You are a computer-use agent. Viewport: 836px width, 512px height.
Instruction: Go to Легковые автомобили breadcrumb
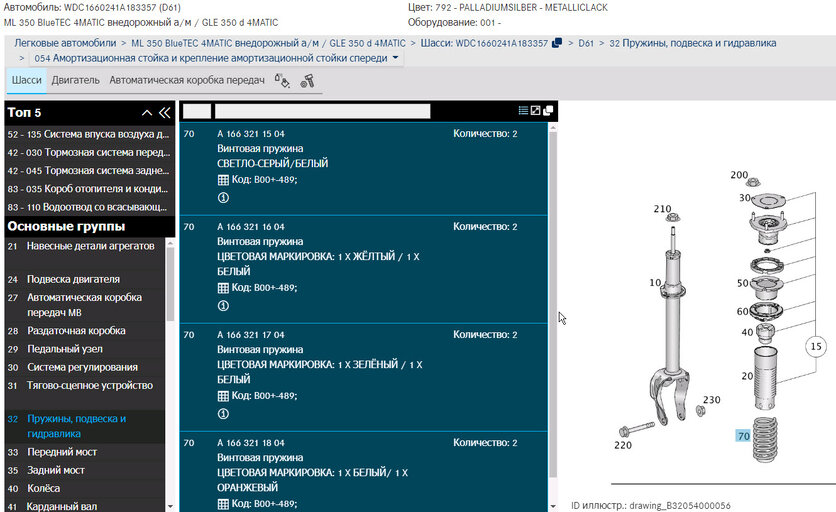click(x=65, y=43)
